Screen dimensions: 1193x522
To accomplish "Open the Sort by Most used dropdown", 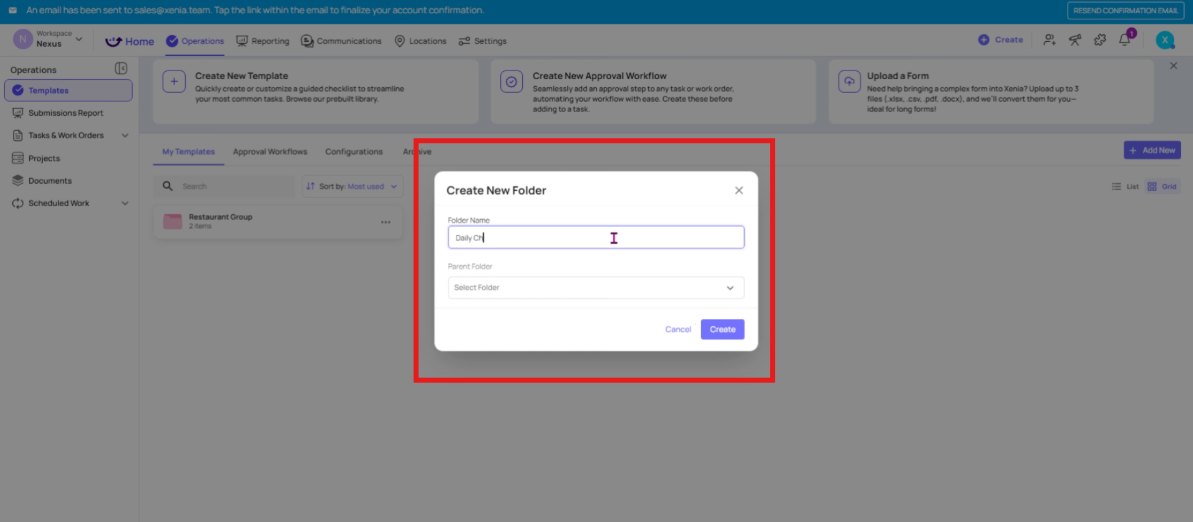I will [352, 186].
